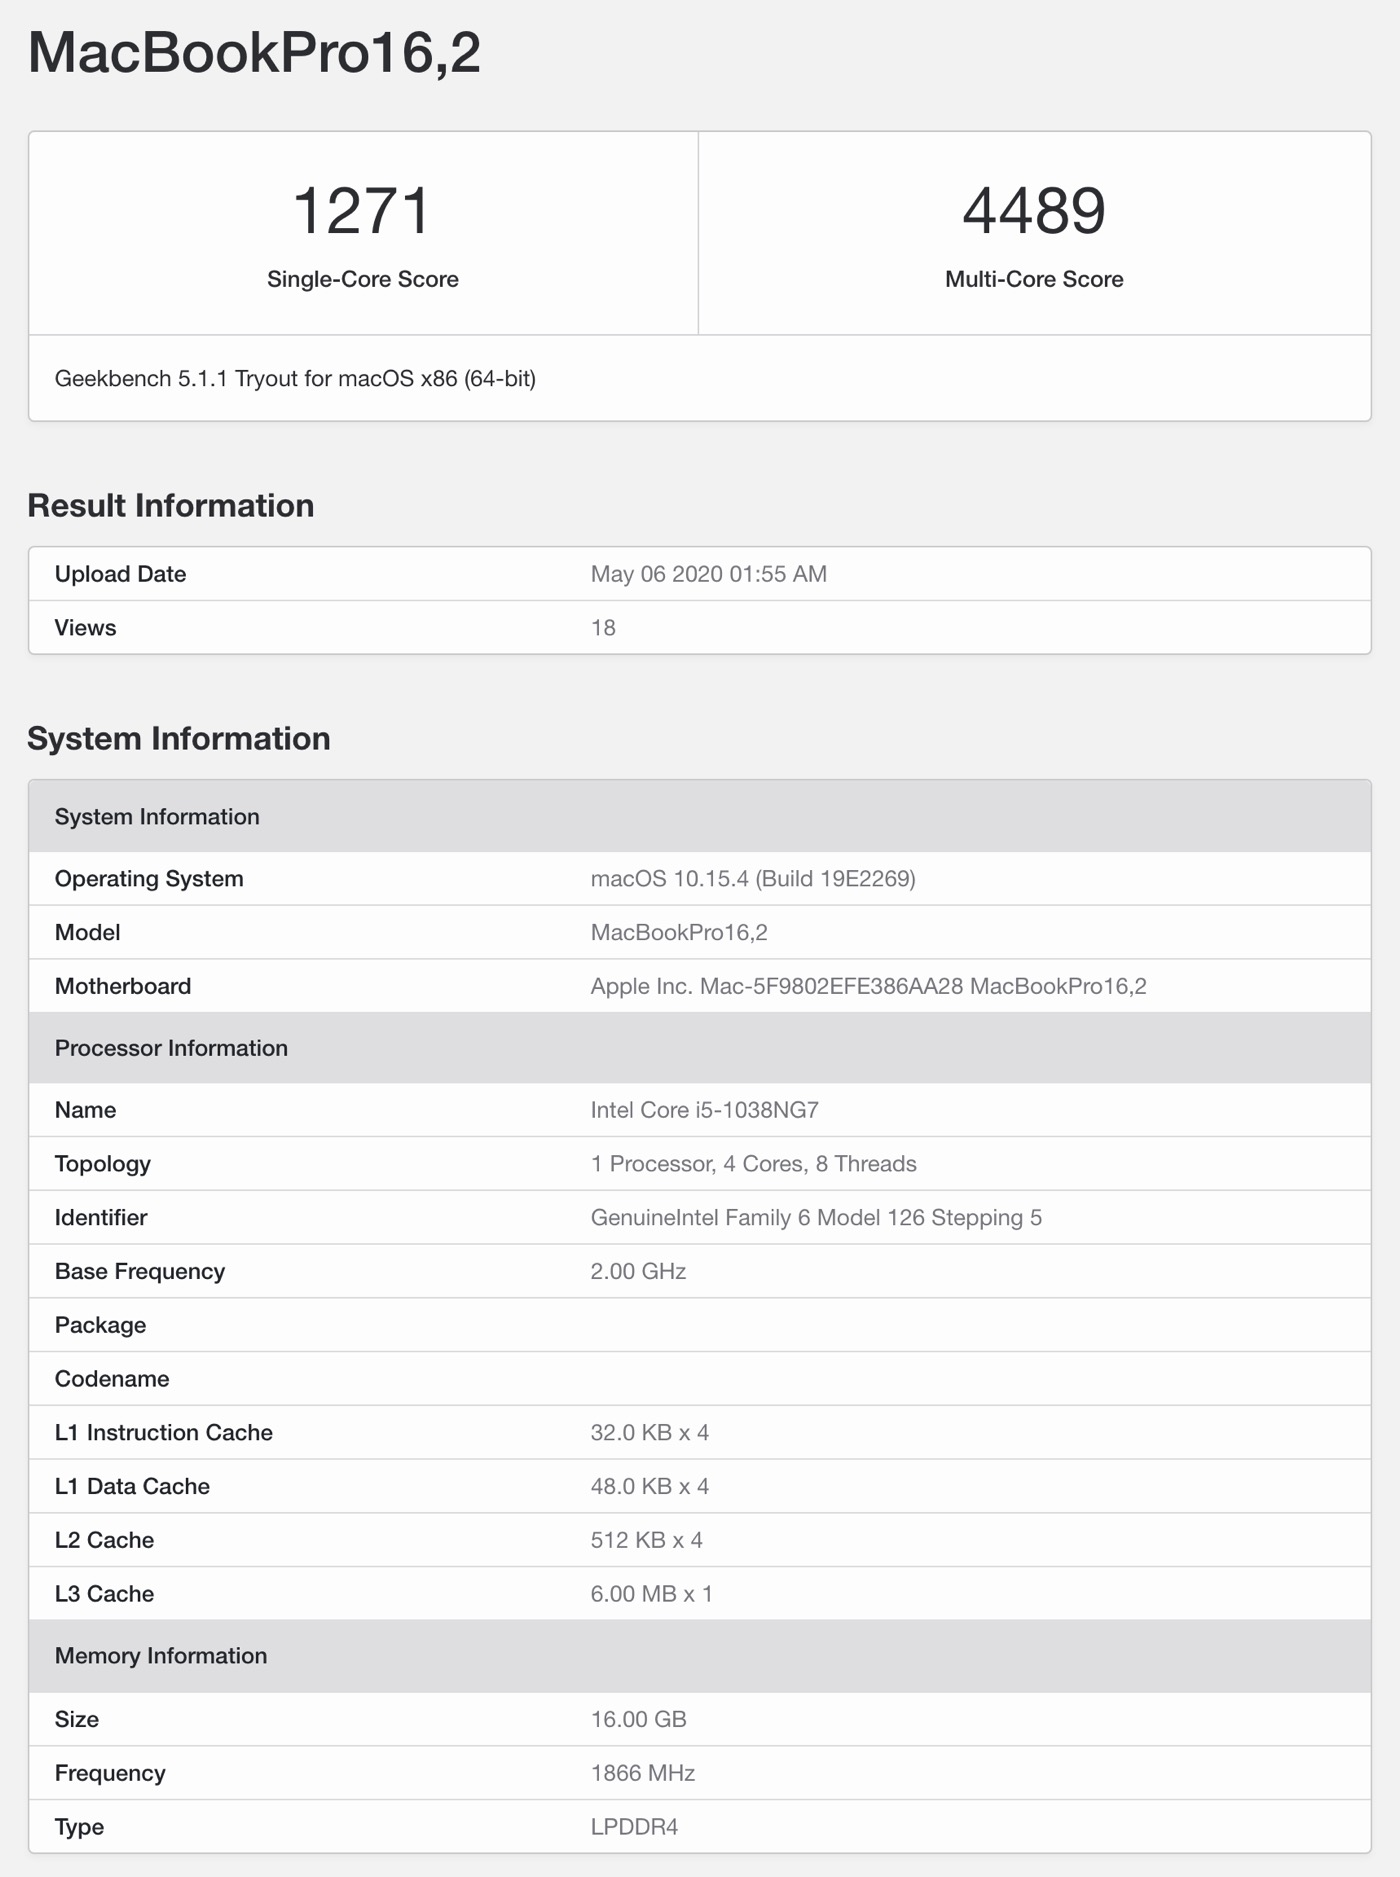Click the Model value MacBookPro16,2
1400x1877 pixels.
point(679,933)
